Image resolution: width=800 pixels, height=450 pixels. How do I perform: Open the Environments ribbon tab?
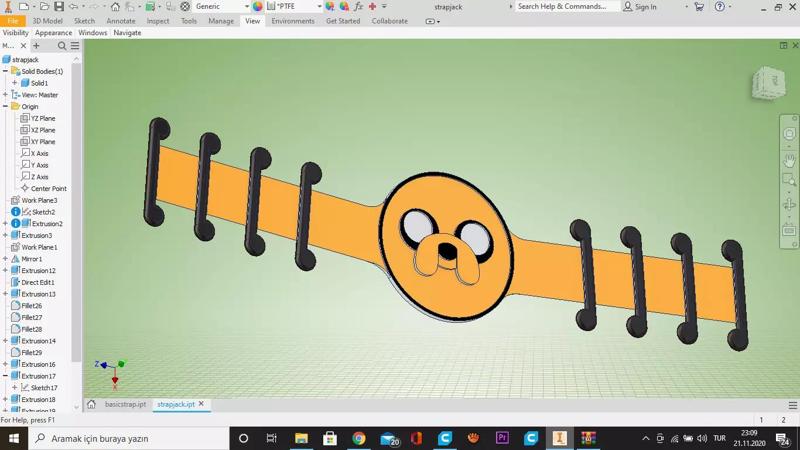pos(293,21)
